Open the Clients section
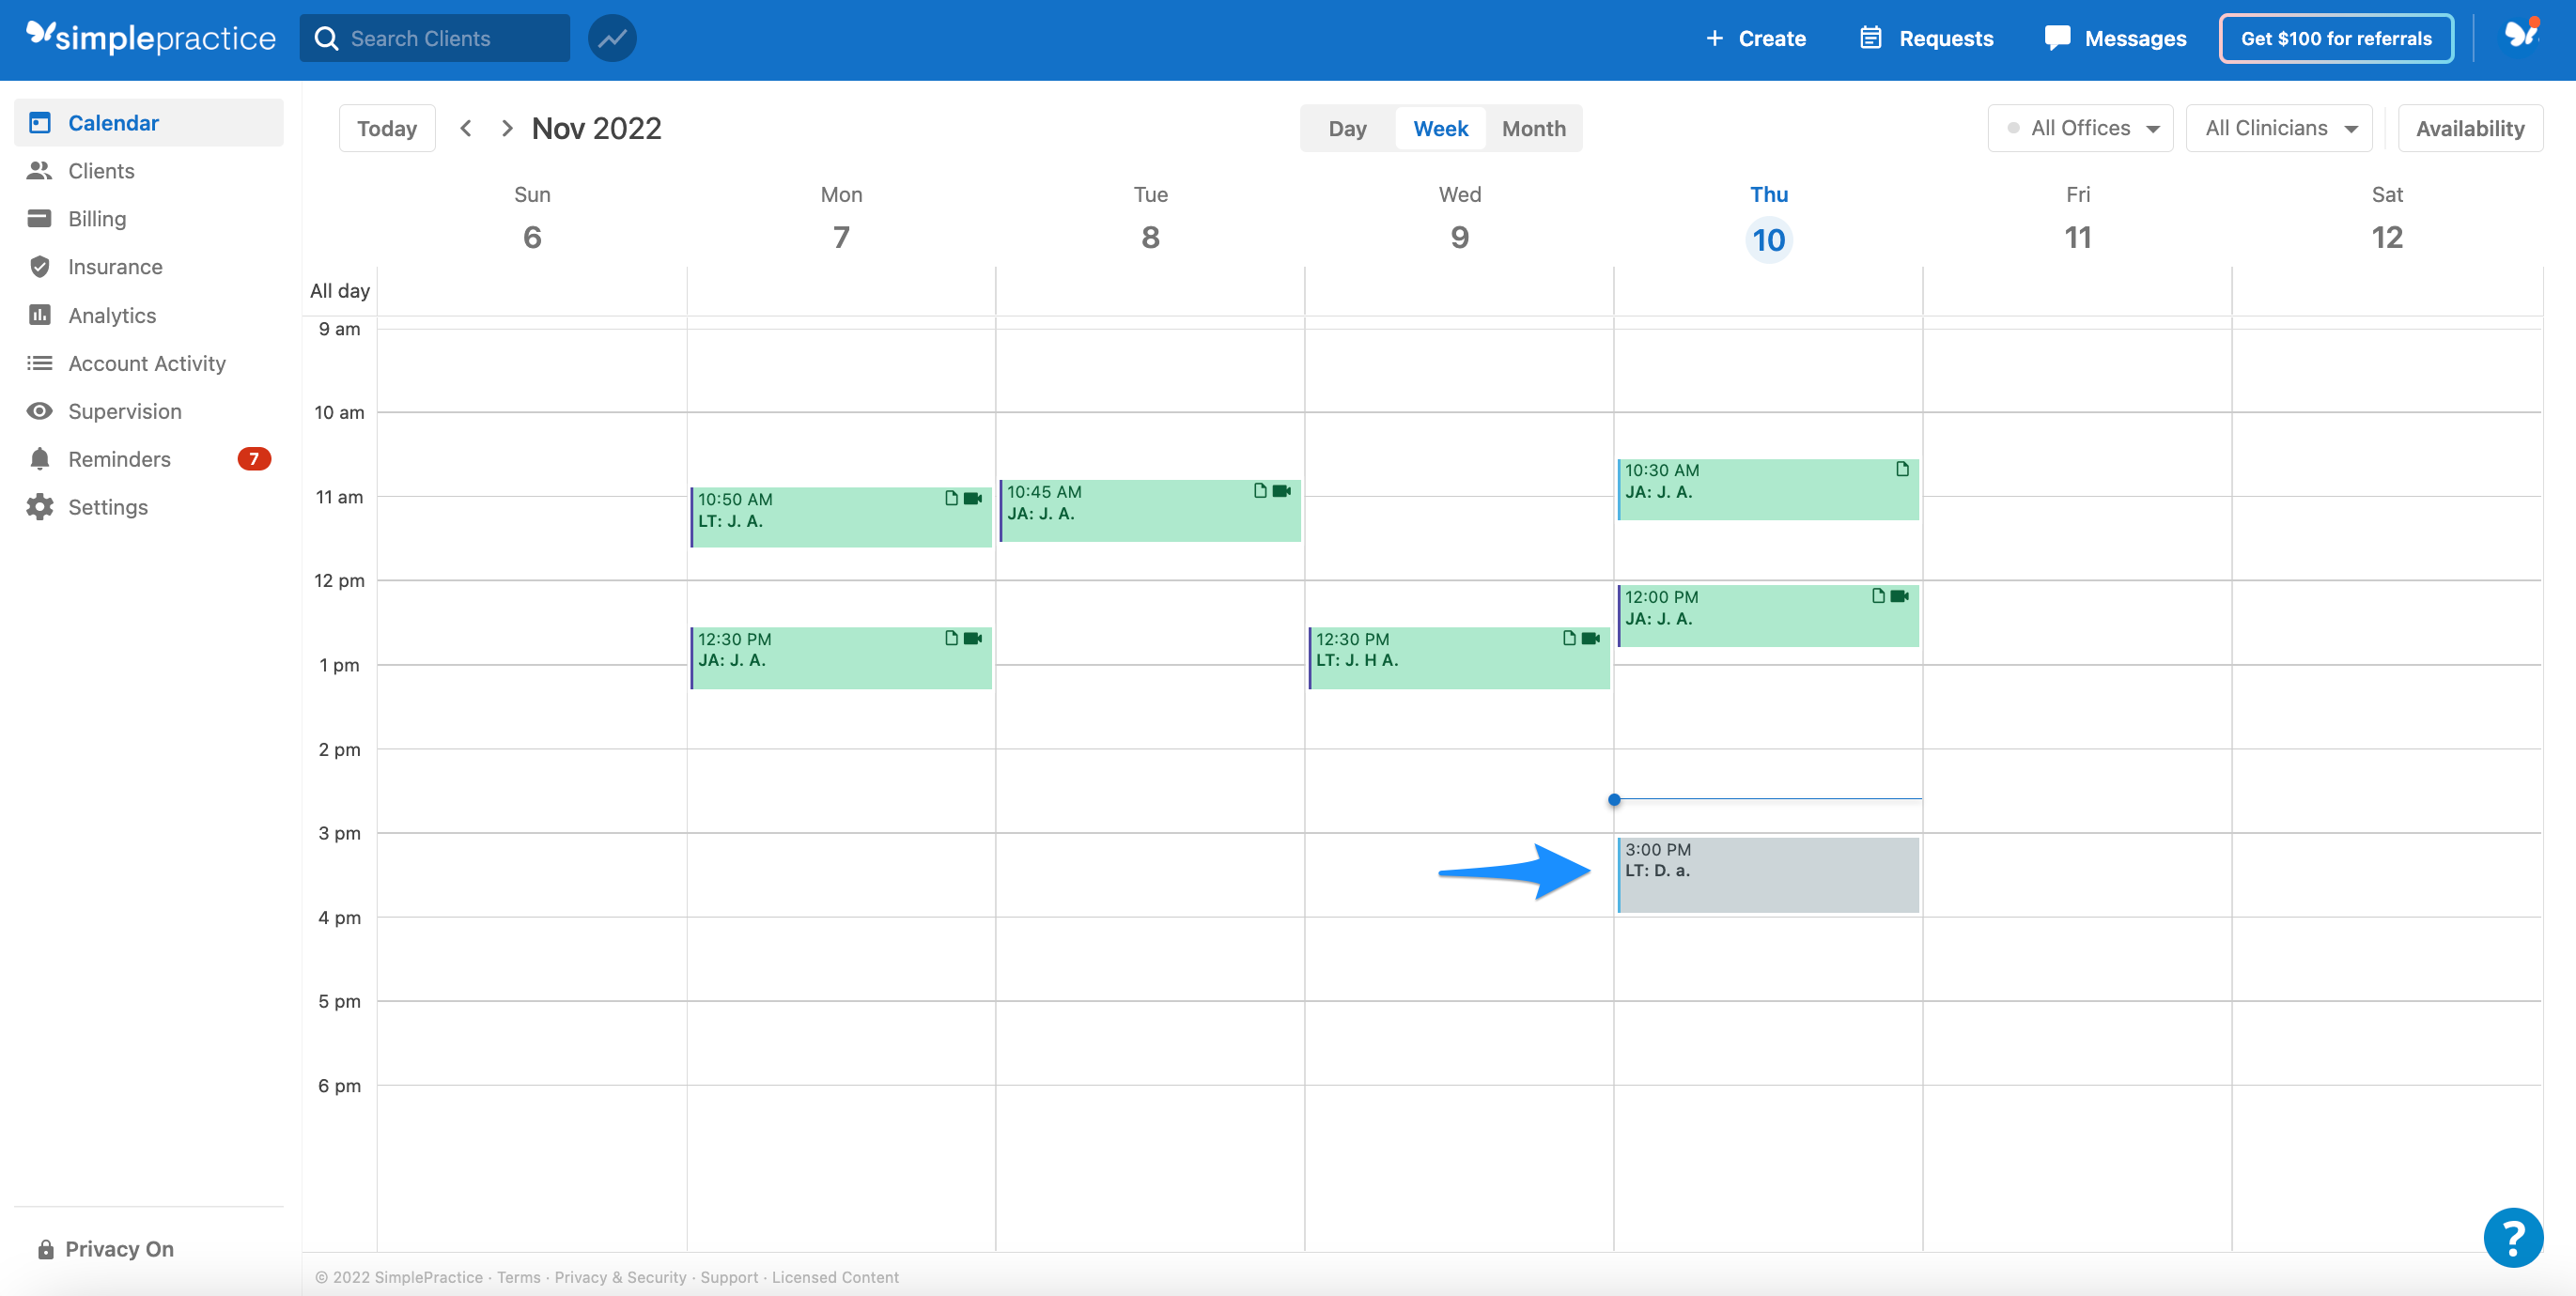The width and height of the screenshot is (2576, 1296). coord(101,170)
